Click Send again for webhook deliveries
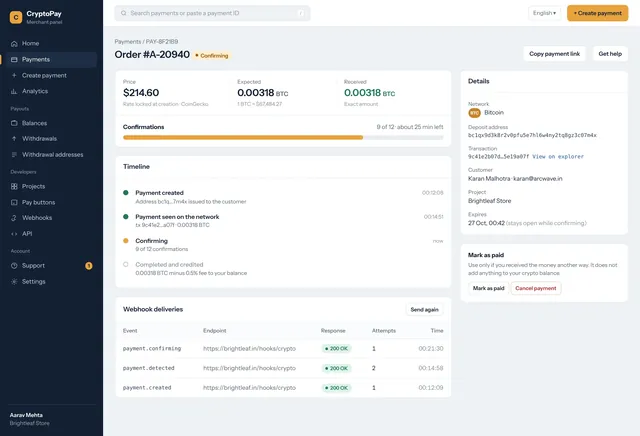 424,309
